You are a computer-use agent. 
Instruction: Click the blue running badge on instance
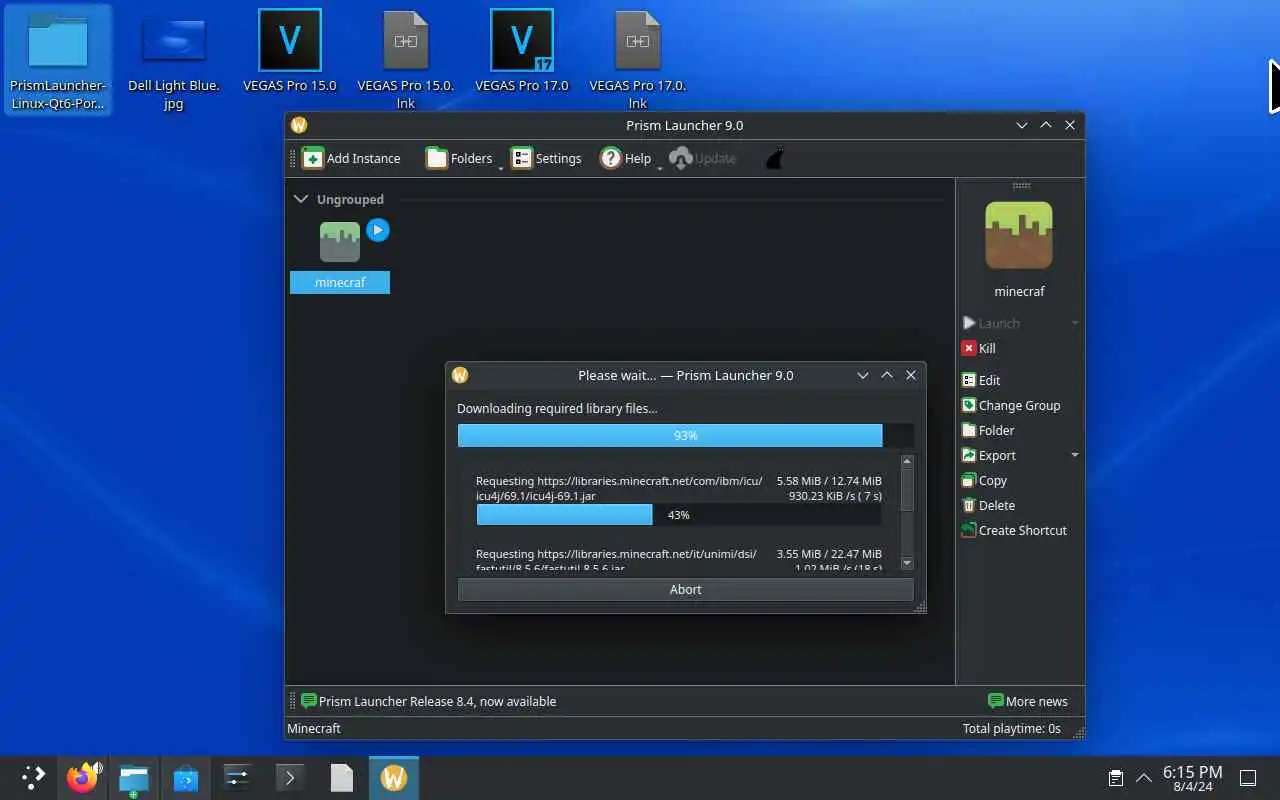[377, 230]
